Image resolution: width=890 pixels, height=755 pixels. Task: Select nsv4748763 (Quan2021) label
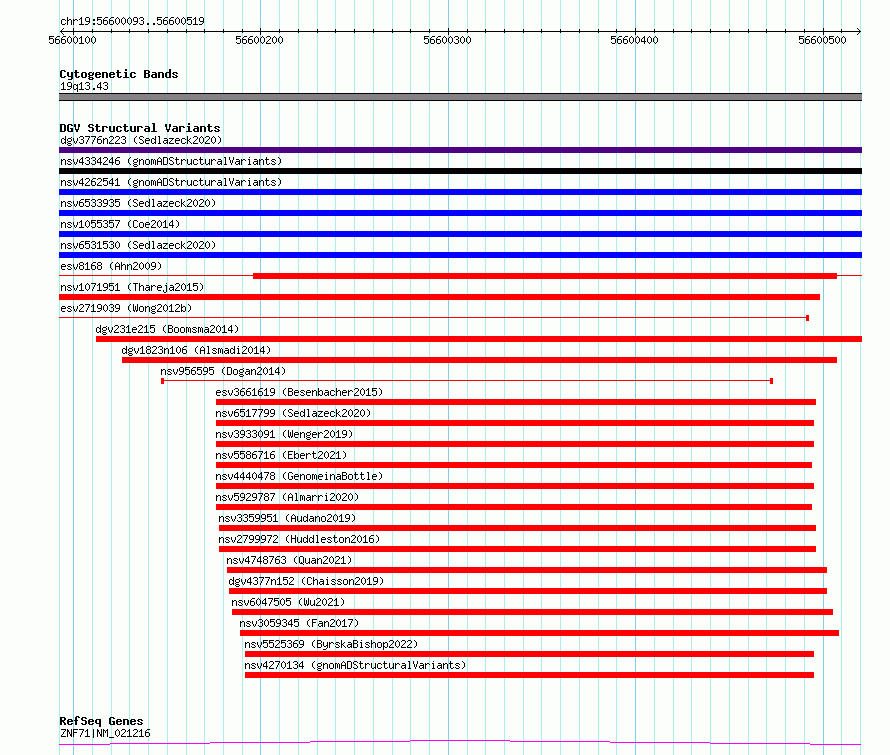click(x=289, y=560)
